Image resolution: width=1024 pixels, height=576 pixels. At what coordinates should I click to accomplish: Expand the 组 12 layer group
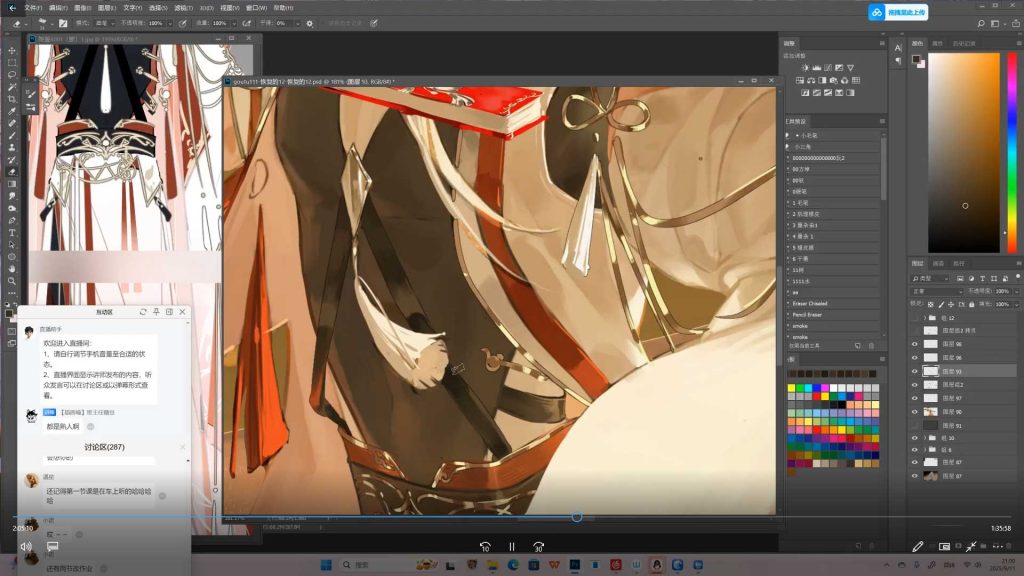[x=923, y=318]
